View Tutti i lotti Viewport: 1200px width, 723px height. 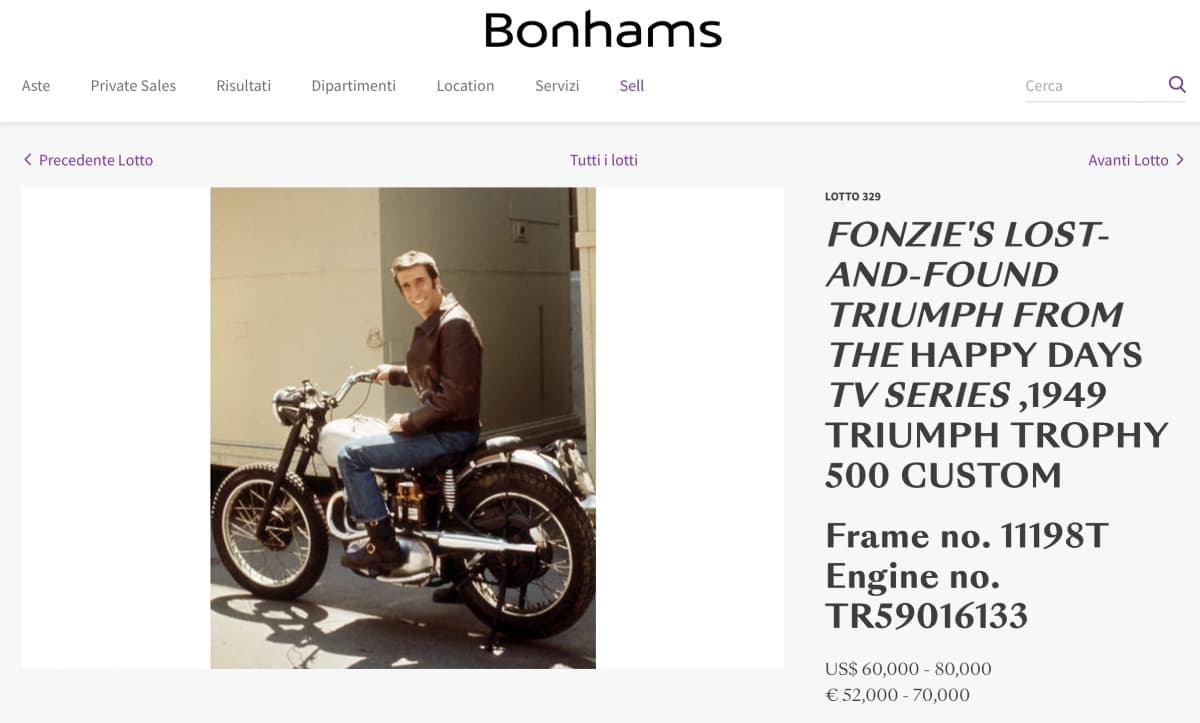604,160
